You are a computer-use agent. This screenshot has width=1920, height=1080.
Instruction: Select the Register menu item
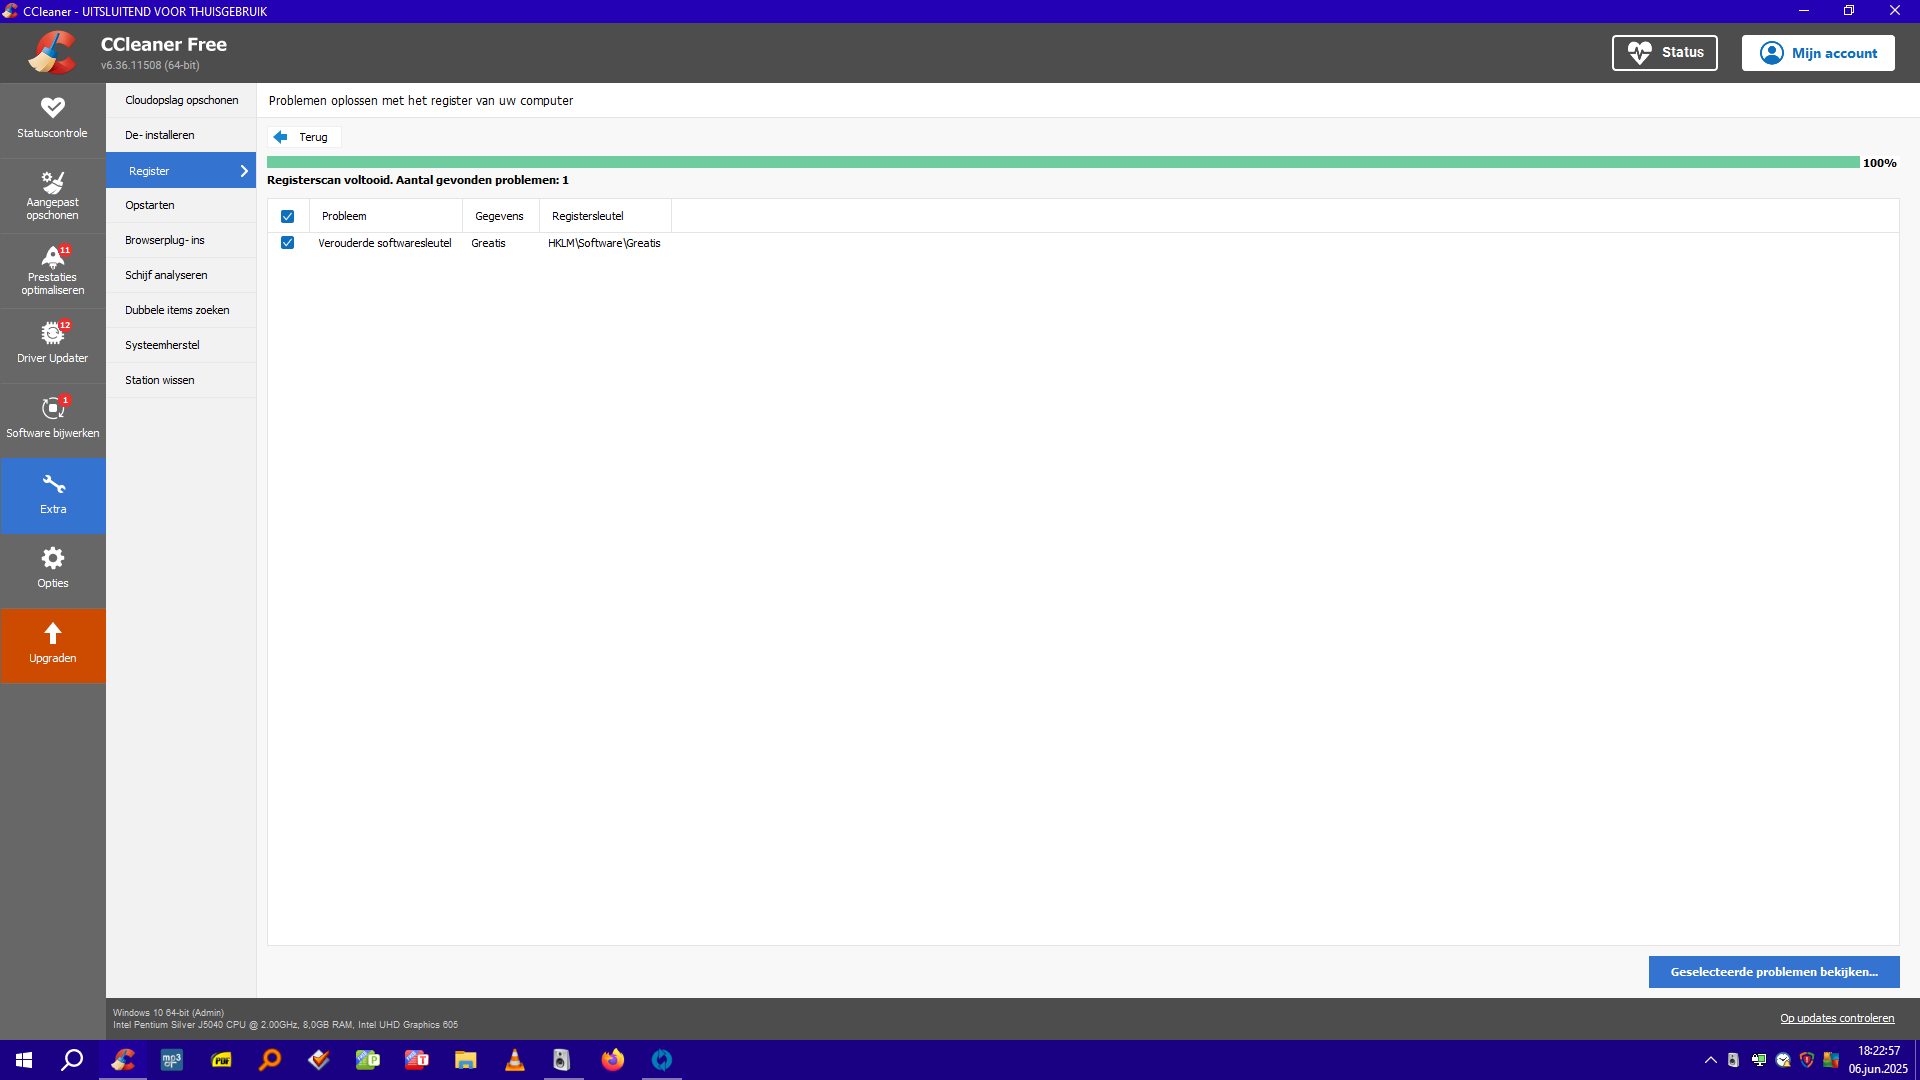coord(181,171)
